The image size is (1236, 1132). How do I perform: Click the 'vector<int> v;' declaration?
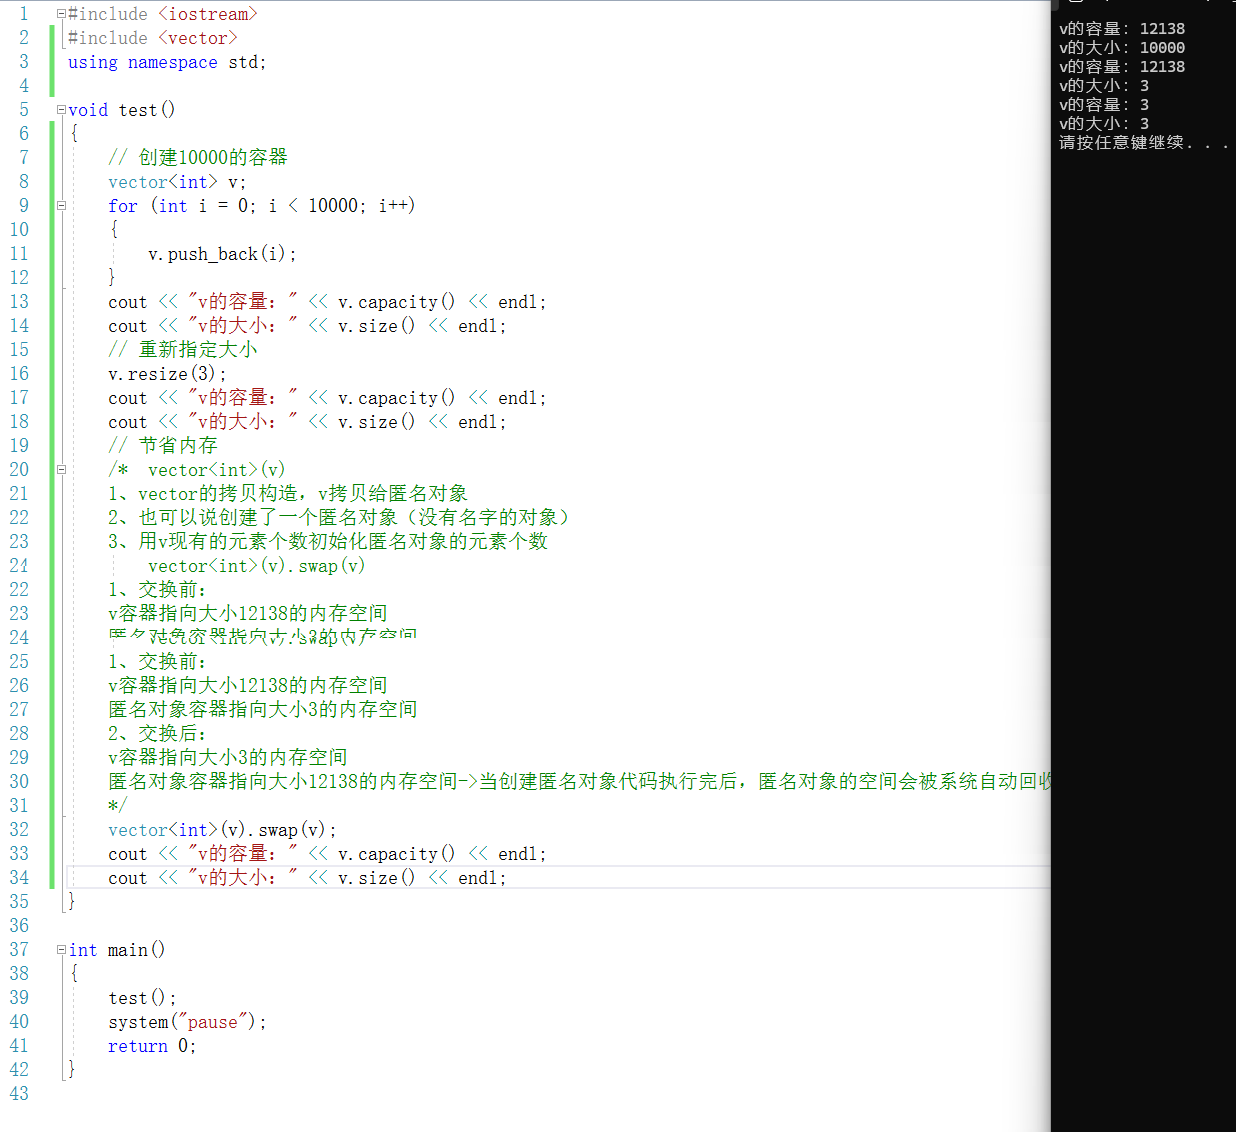pyautogui.click(x=177, y=182)
